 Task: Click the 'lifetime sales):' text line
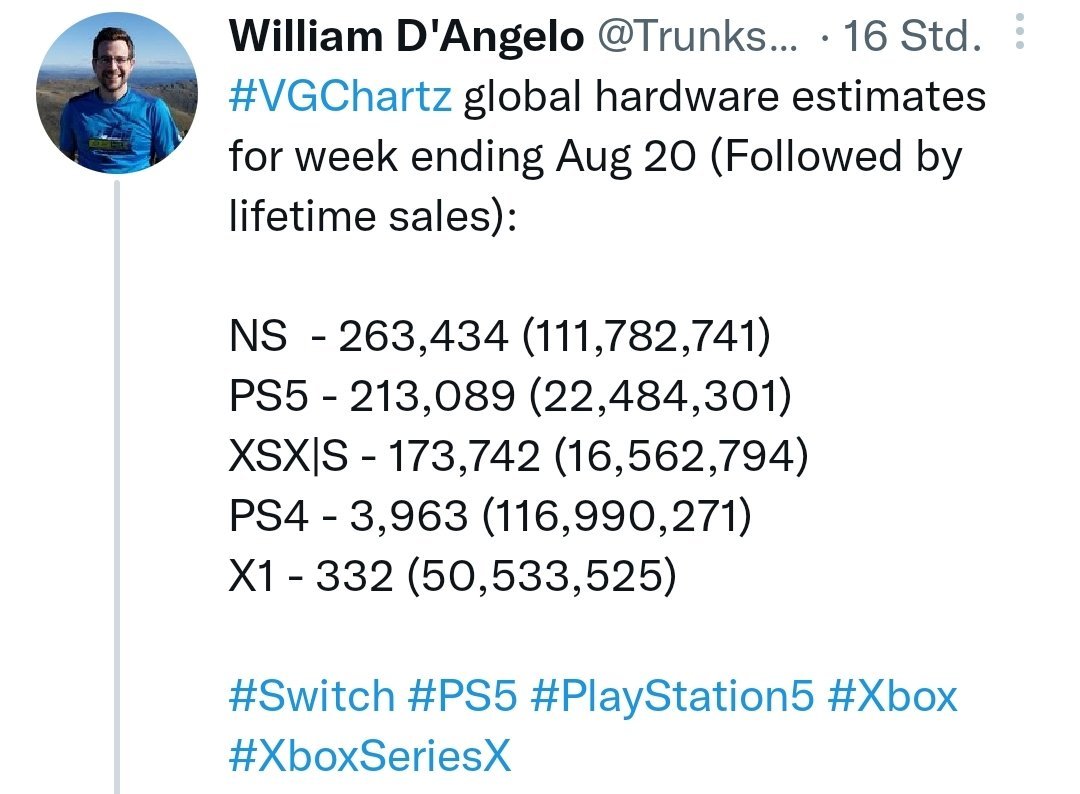[373, 216]
